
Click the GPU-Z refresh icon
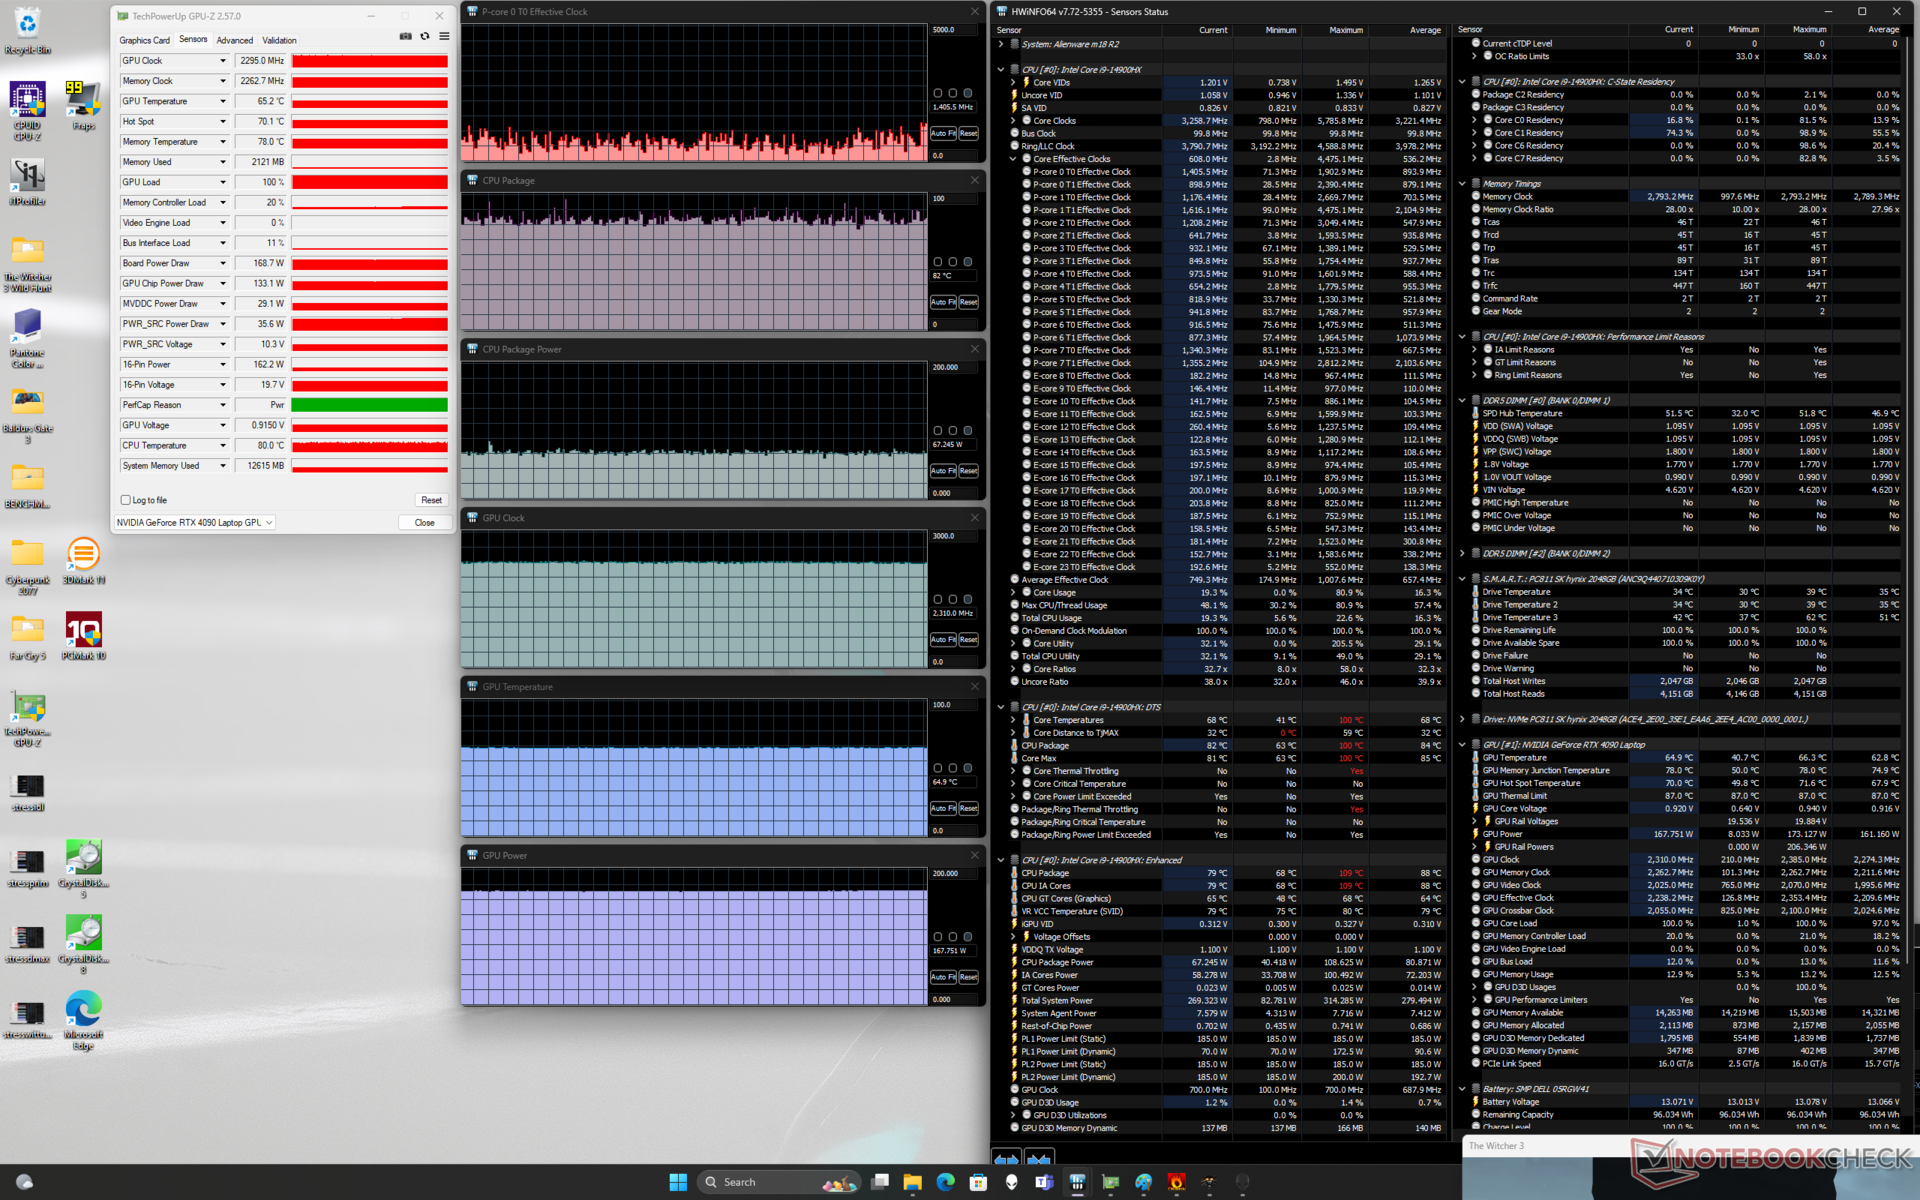(x=425, y=36)
